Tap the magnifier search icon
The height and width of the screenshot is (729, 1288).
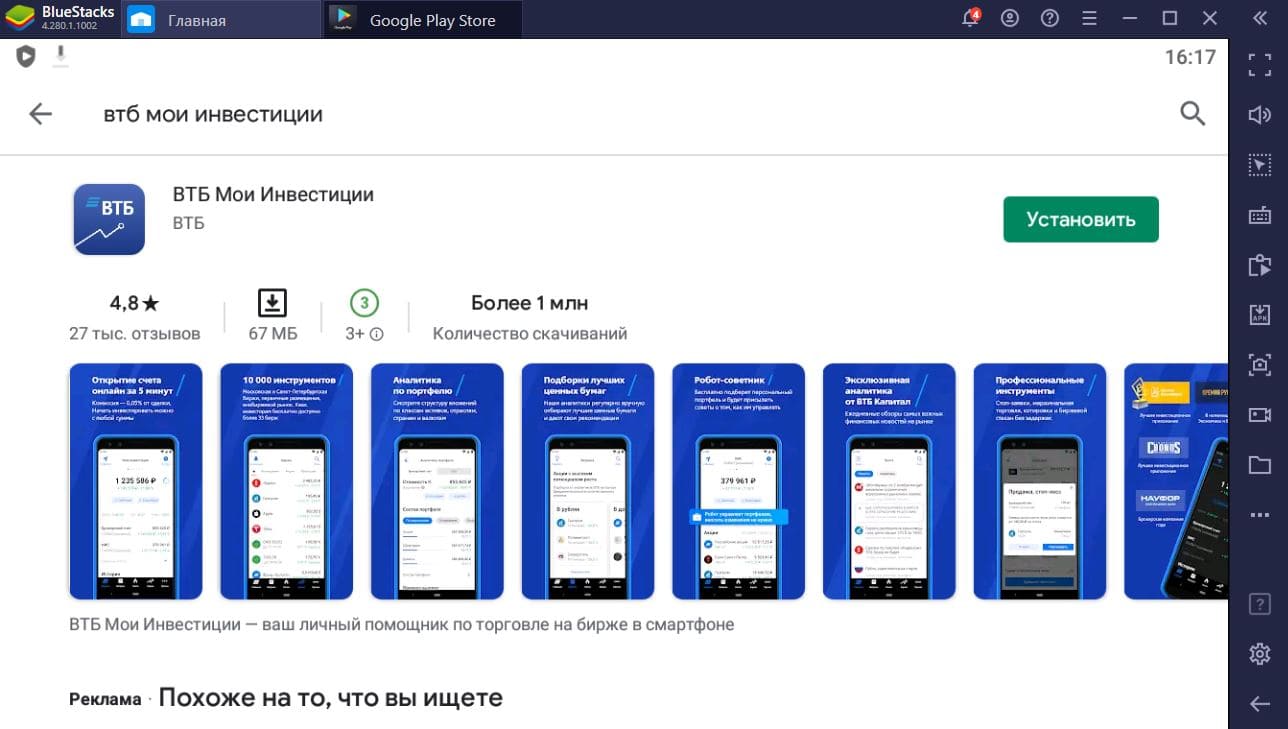coord(1192,113)
